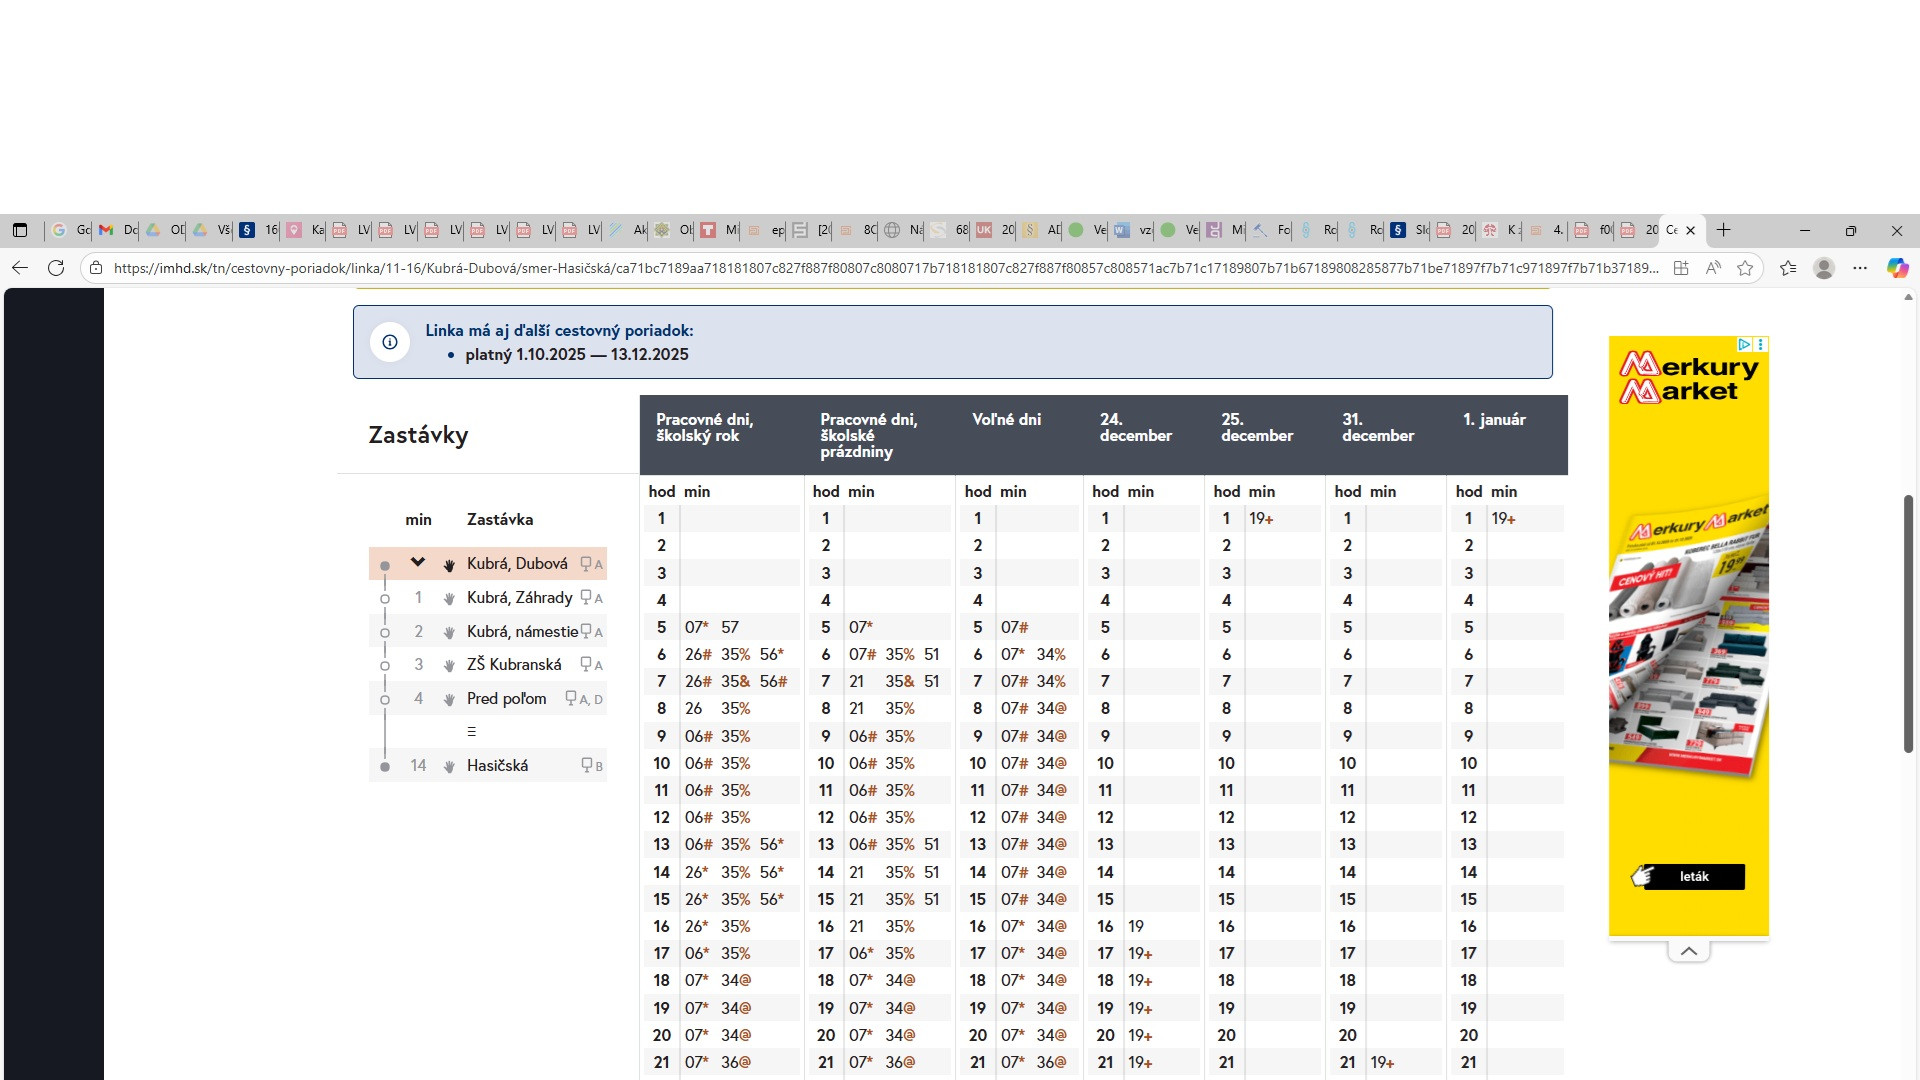Click the info icon in the blue notice box

click(x=390, y=342)
